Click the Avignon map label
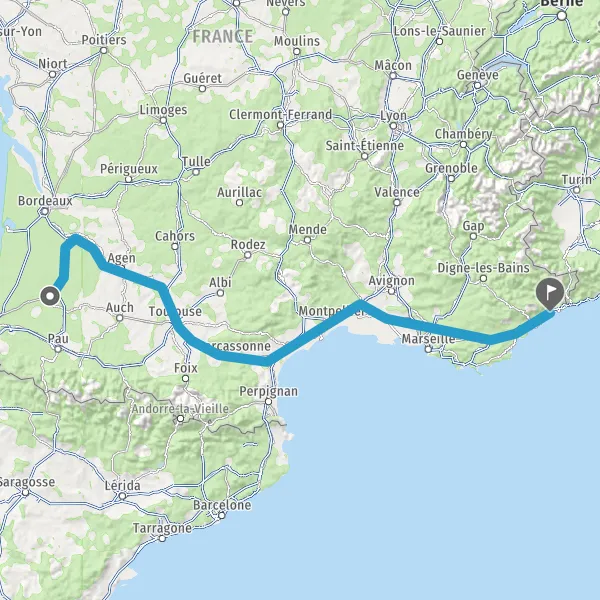Screen dimensions: 600x600 click(x=391, y=281)
